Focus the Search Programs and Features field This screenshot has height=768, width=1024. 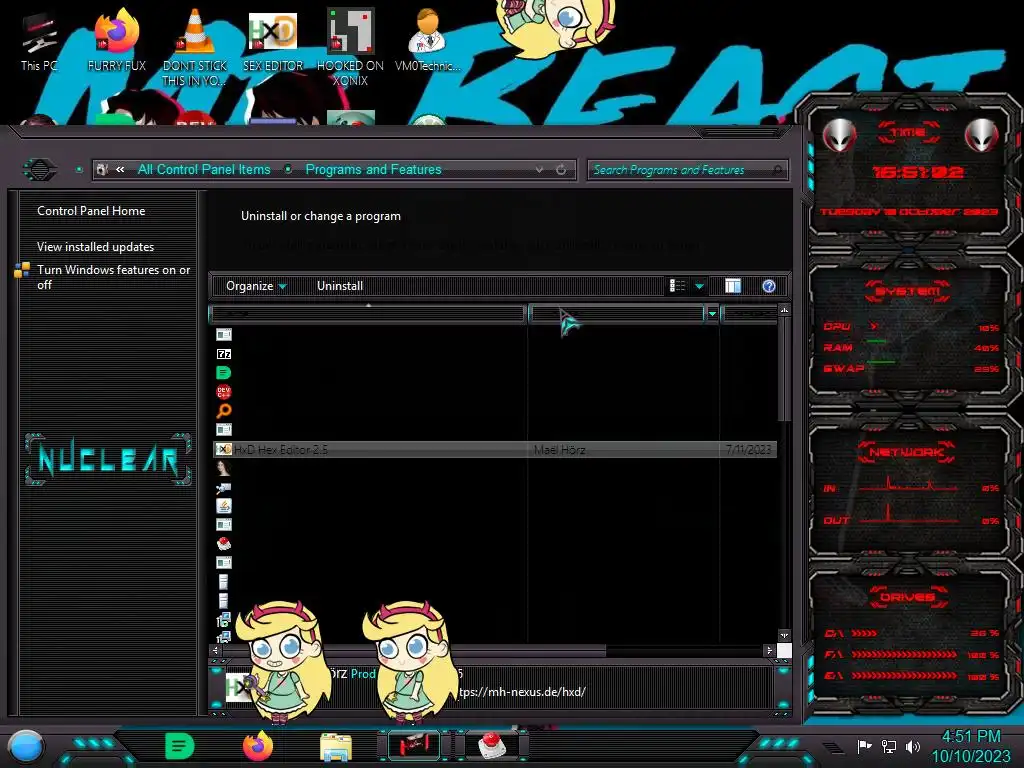tap(688, 170)
